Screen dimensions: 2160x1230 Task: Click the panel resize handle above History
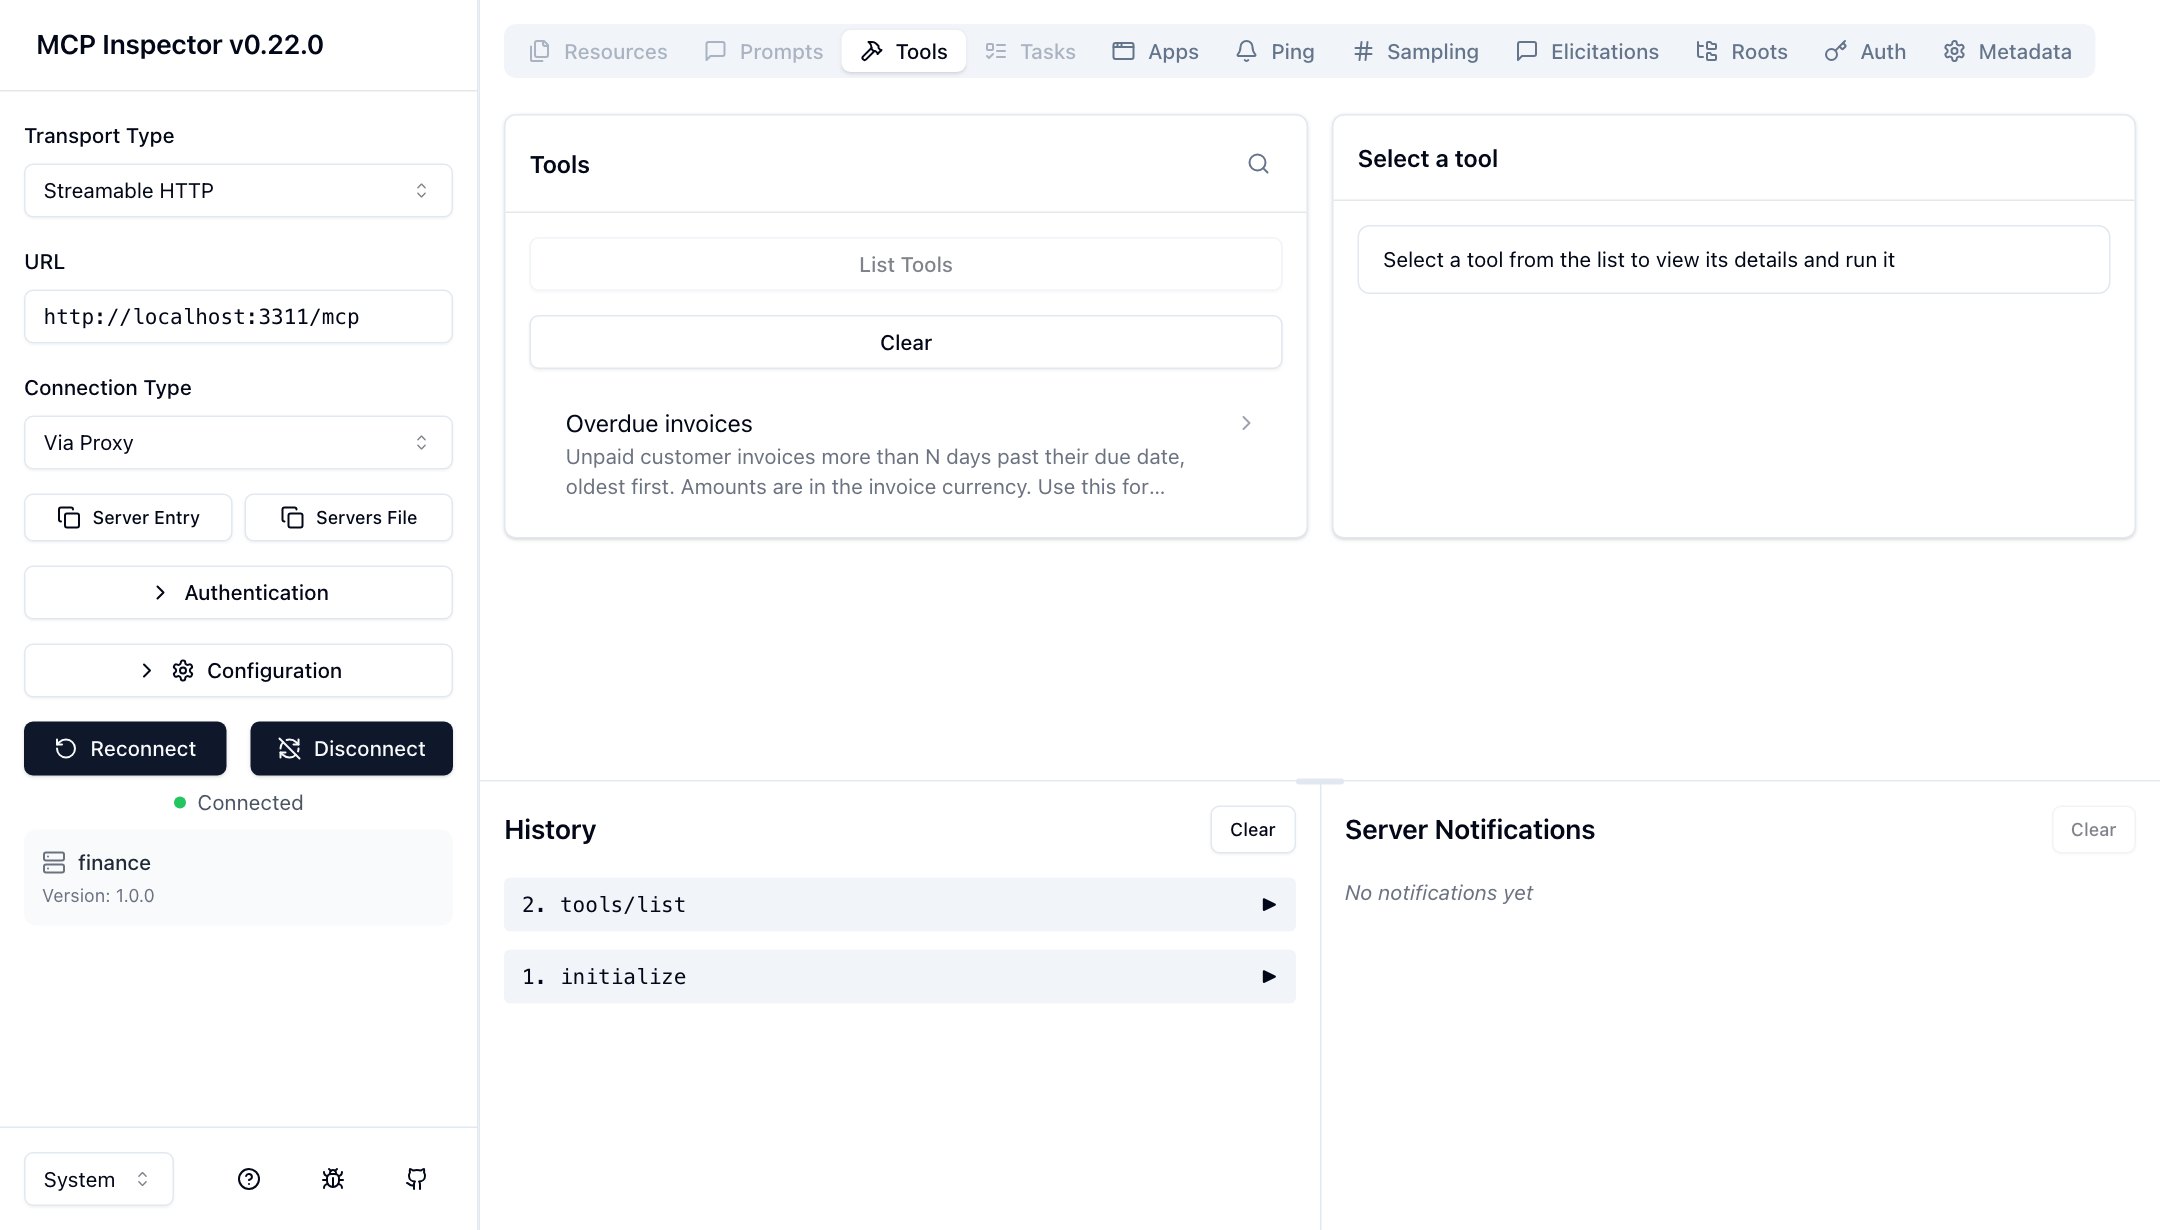tap(1319, 781)
